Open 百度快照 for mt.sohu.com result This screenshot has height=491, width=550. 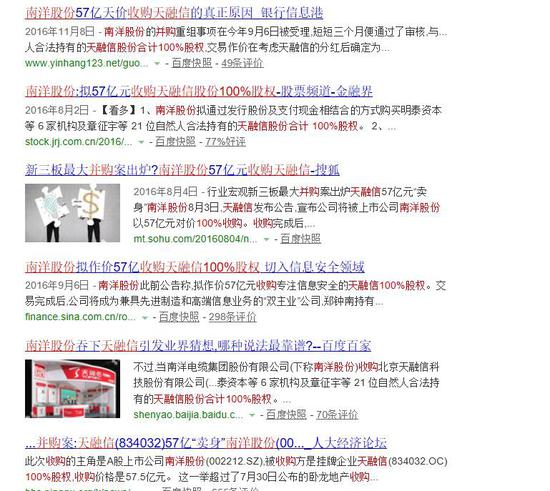pyautogui.click(x=301, y=238)
